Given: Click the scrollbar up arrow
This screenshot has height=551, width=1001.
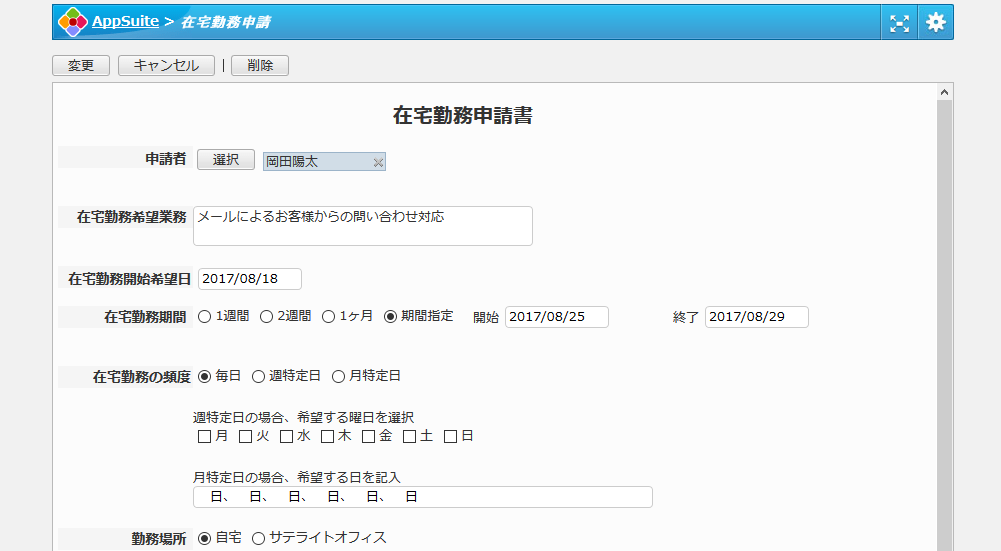Looking at the screenshot, I should pos(944,92).
